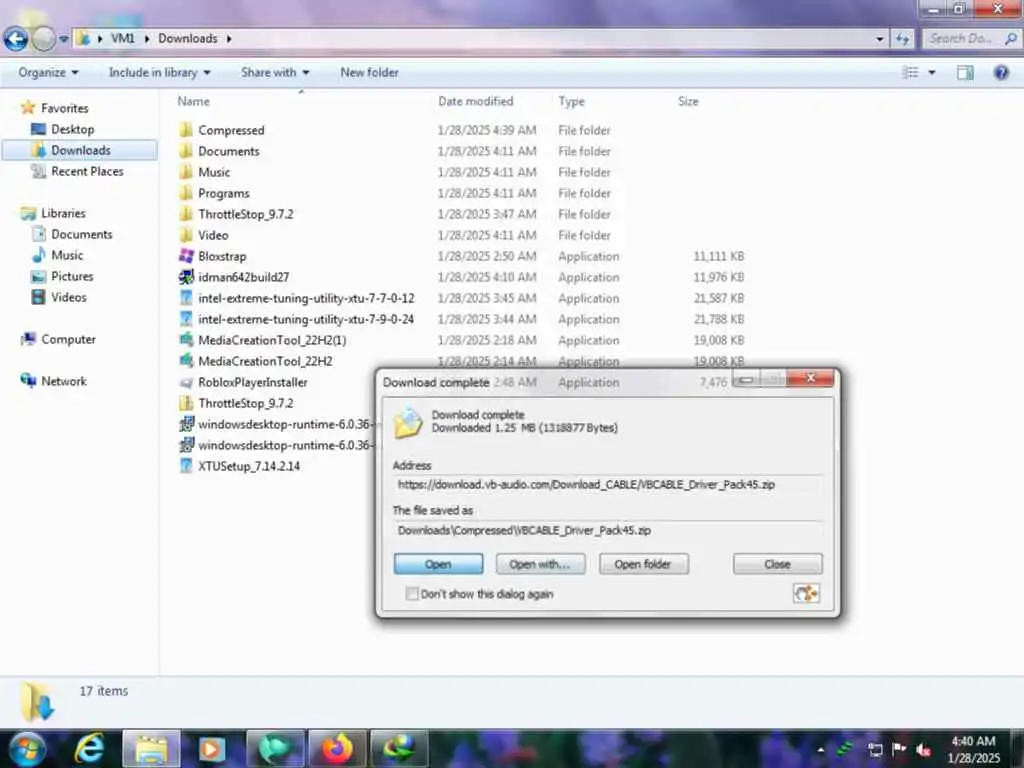
Task: Select the Bloxstrap application icon
Action: point(187,256)
